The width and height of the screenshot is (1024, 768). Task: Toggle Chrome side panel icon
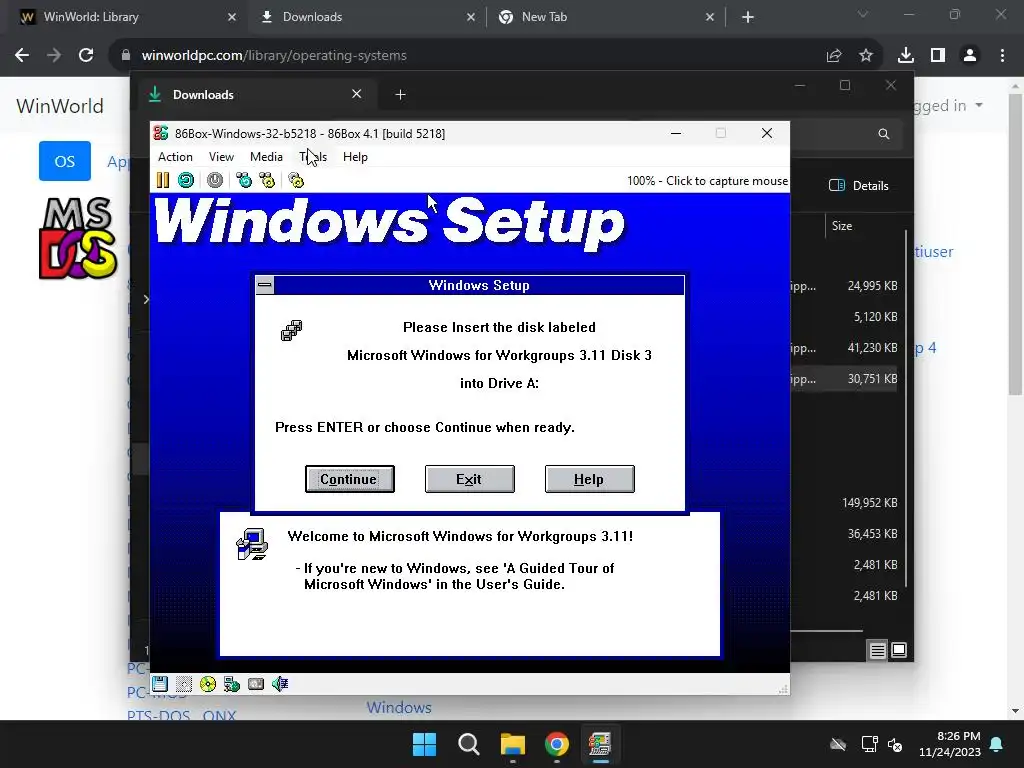938,56
